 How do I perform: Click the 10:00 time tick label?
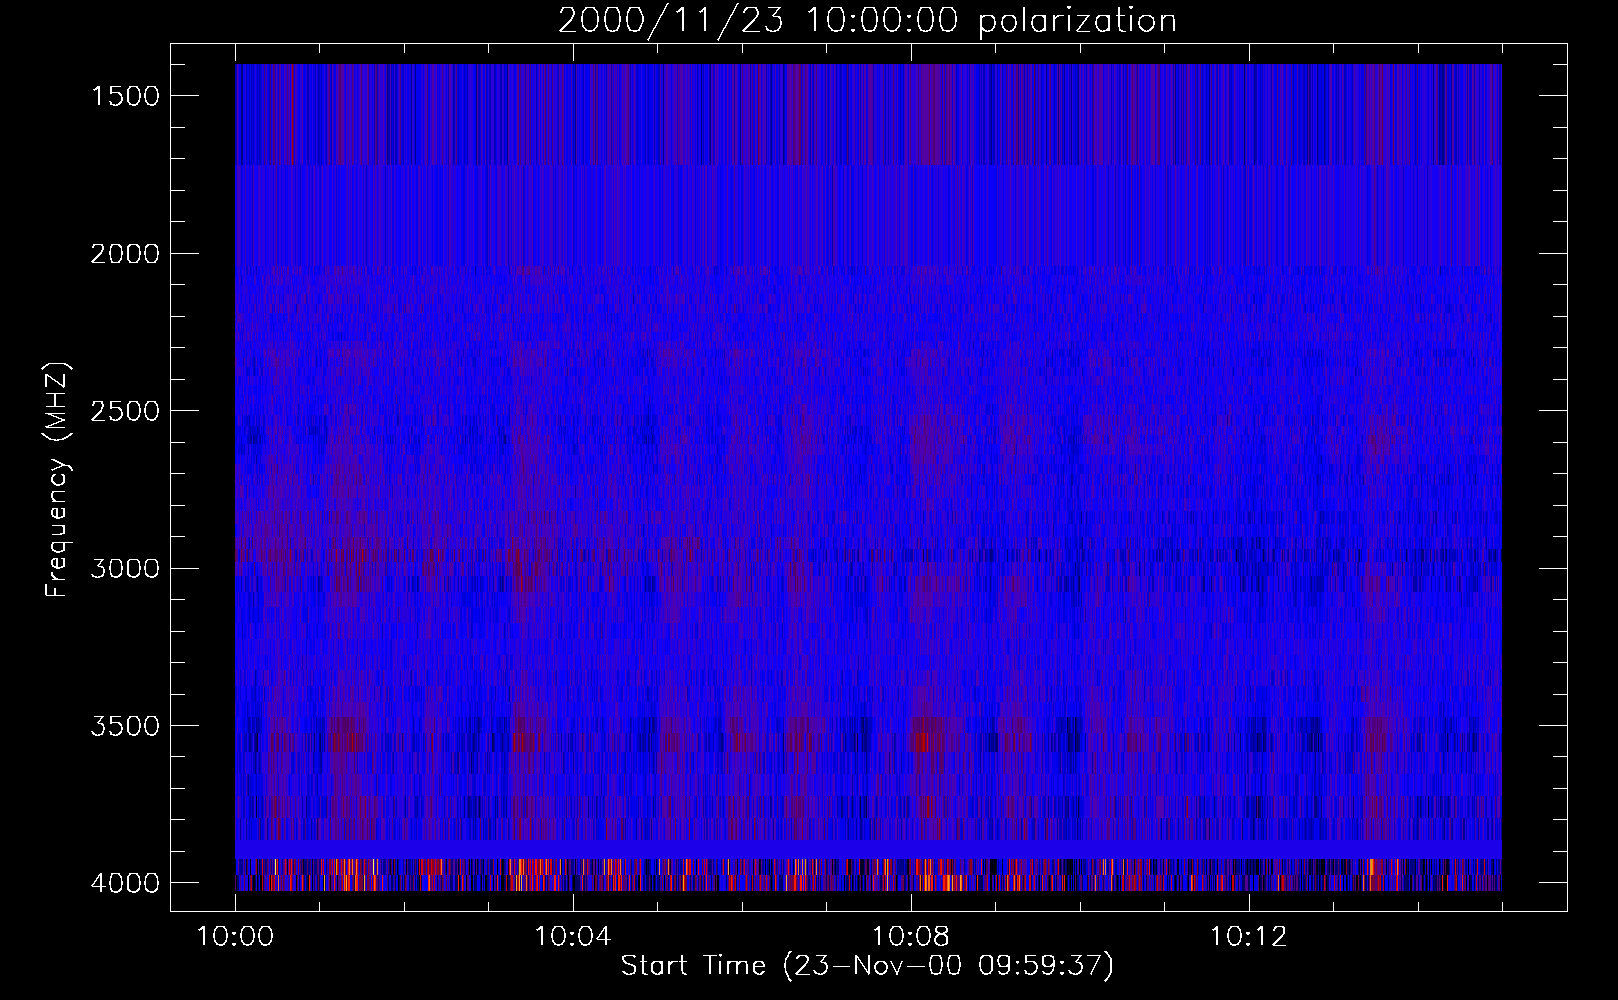click(x=236, y=937)
